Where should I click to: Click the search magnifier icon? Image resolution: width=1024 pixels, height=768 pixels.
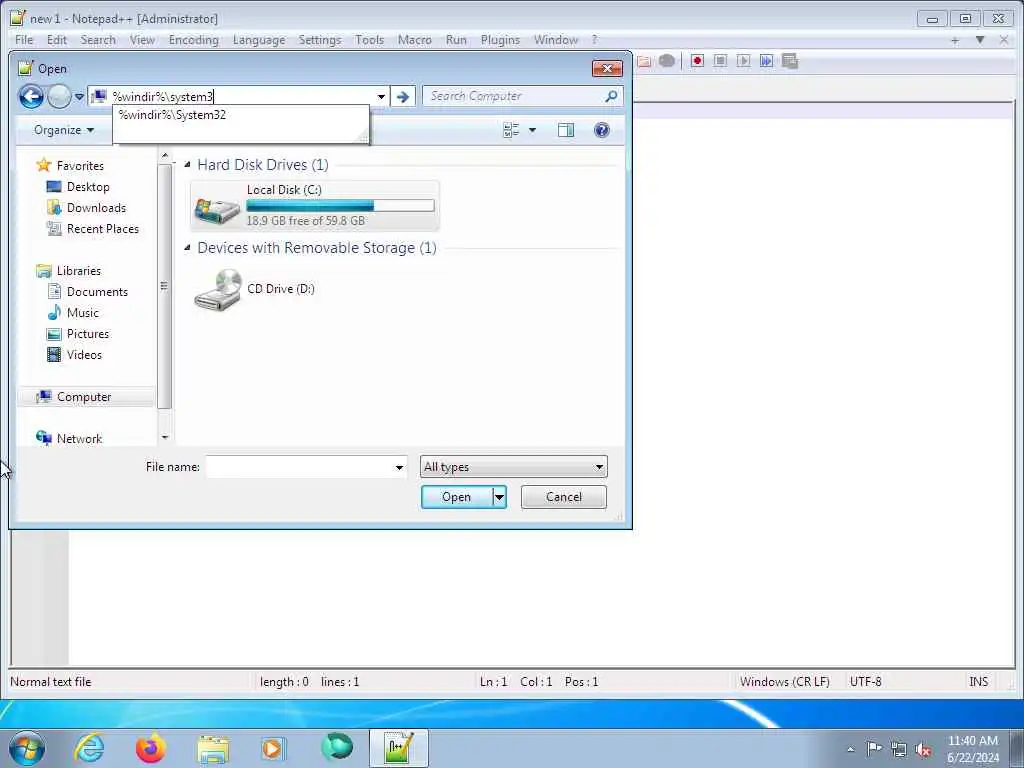611,96
